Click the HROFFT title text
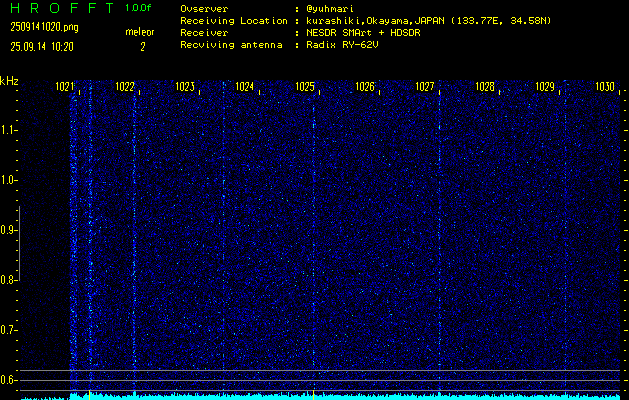 point(62,8)
